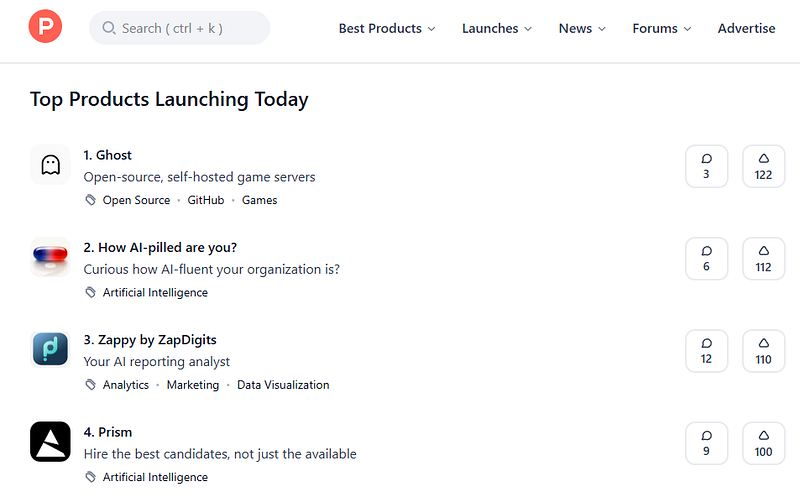The width and height of the screenshot is (800, 498).
Task: Open 'How AI-pilled are you?' title
Action: pyautogui.click(x=160, y=247)
